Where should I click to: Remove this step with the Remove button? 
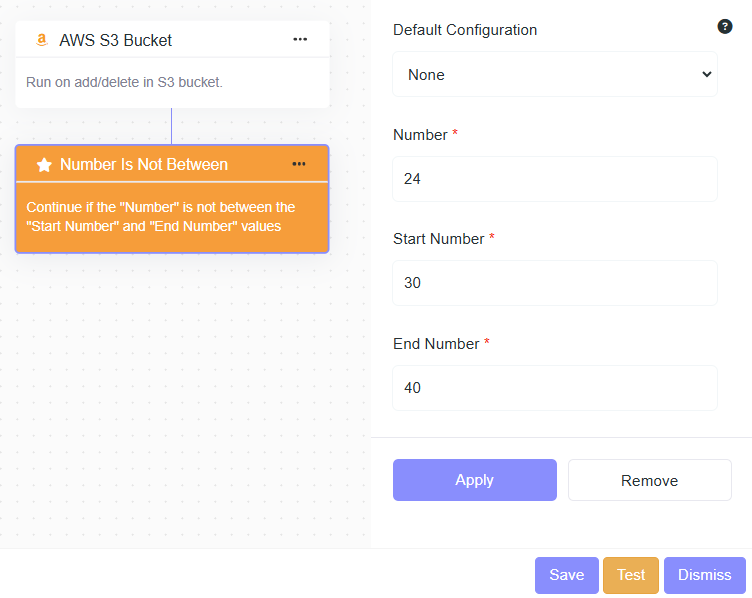[x=650, y=480]
